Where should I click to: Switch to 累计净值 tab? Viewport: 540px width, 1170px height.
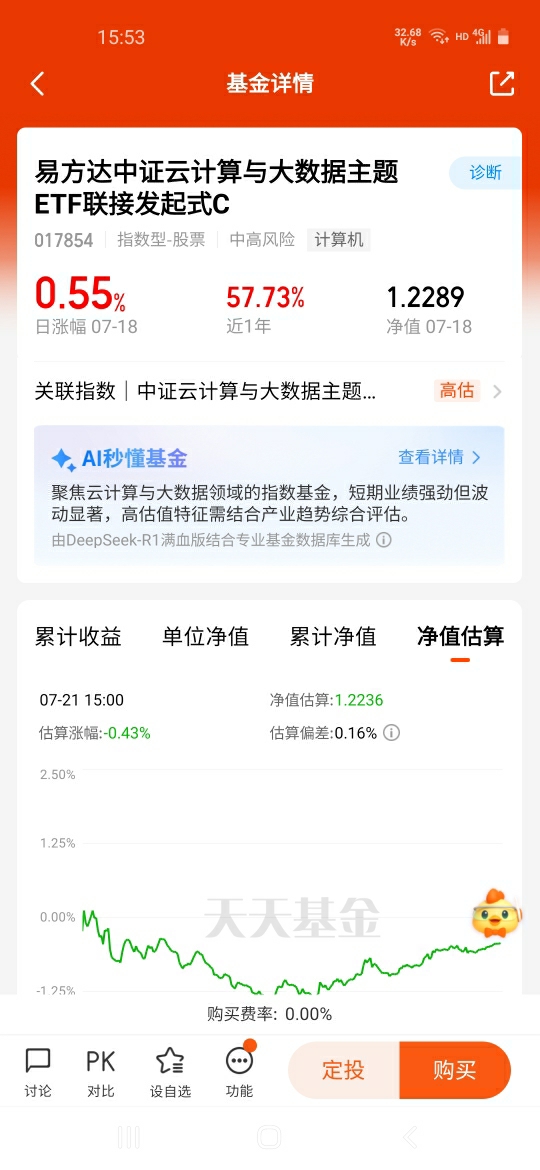point(333,636)
